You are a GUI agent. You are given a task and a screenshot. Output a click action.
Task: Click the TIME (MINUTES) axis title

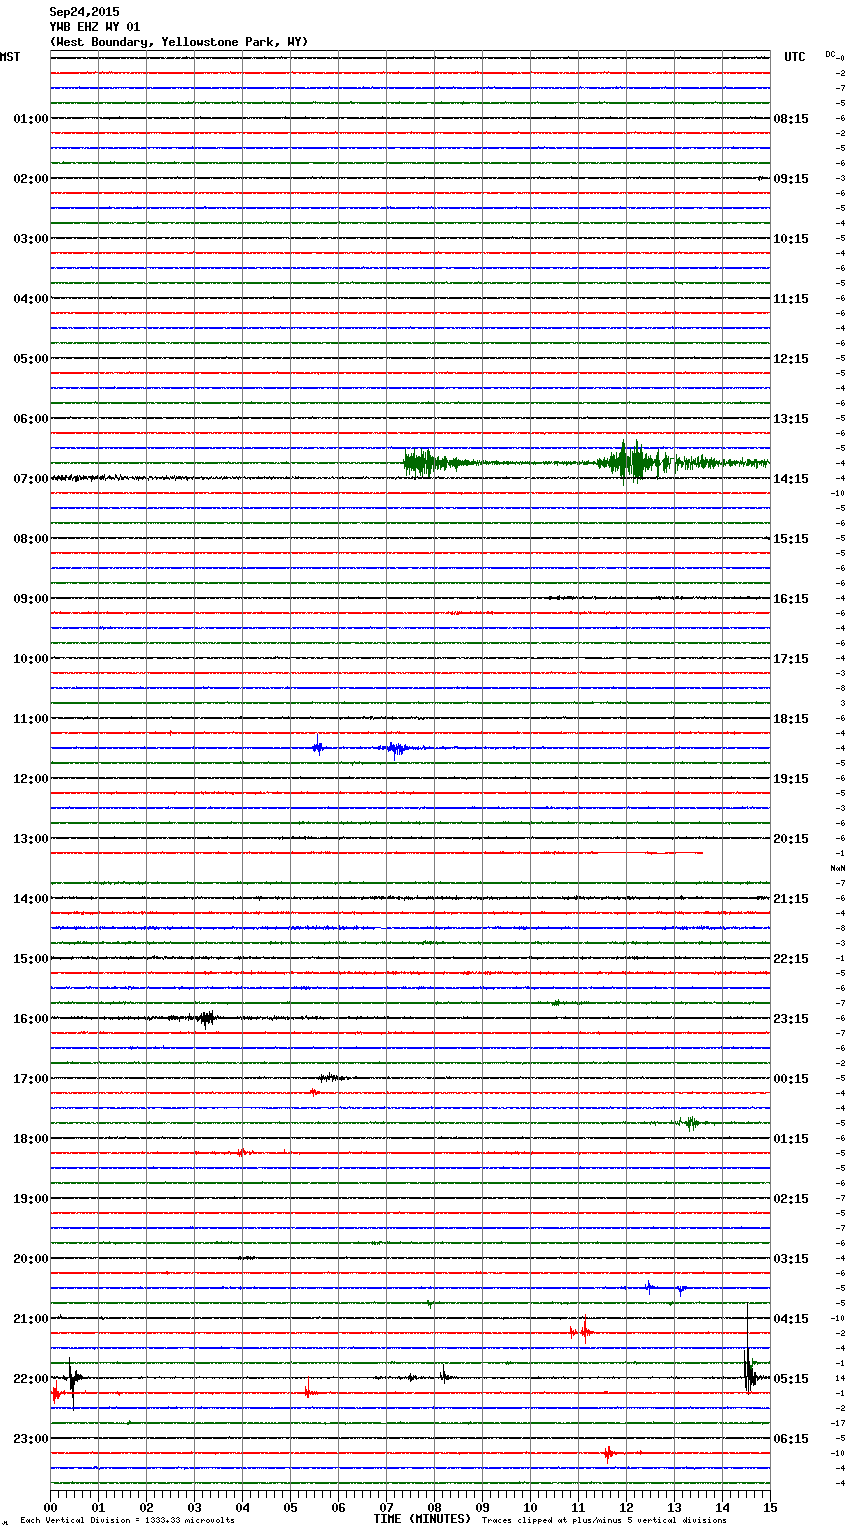coord(422,1519)
